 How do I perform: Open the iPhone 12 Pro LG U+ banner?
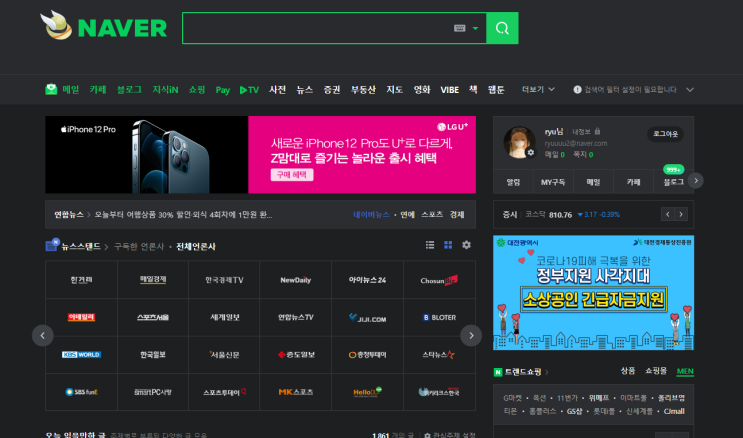click(260, 155)
